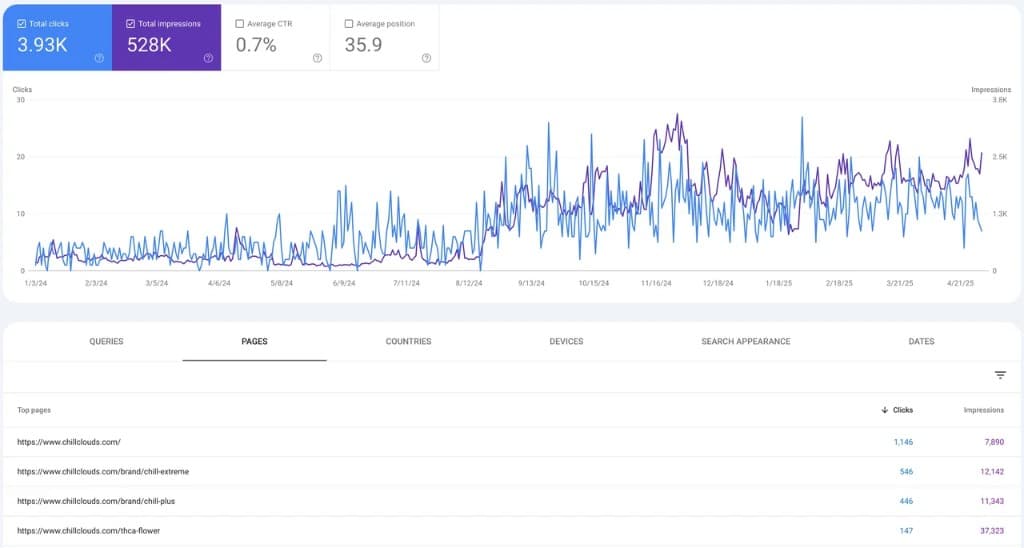Open the Search Appearance tab
The image size is (1024, 548).
pos(746,342)
